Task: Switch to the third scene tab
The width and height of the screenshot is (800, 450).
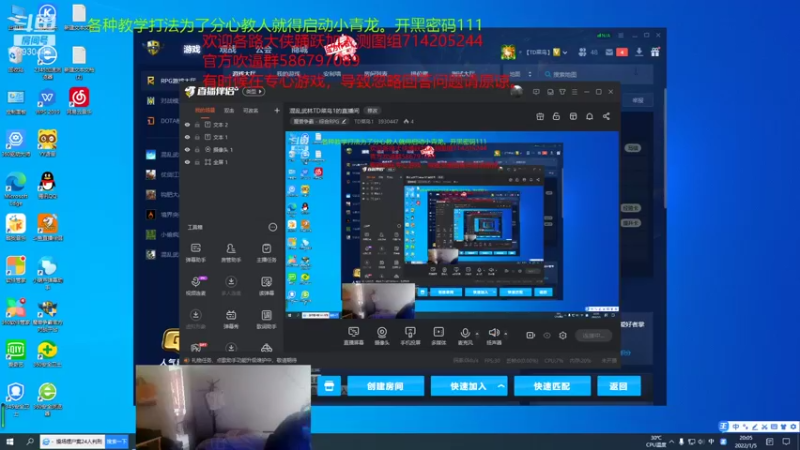Action: tap(251, 110)
